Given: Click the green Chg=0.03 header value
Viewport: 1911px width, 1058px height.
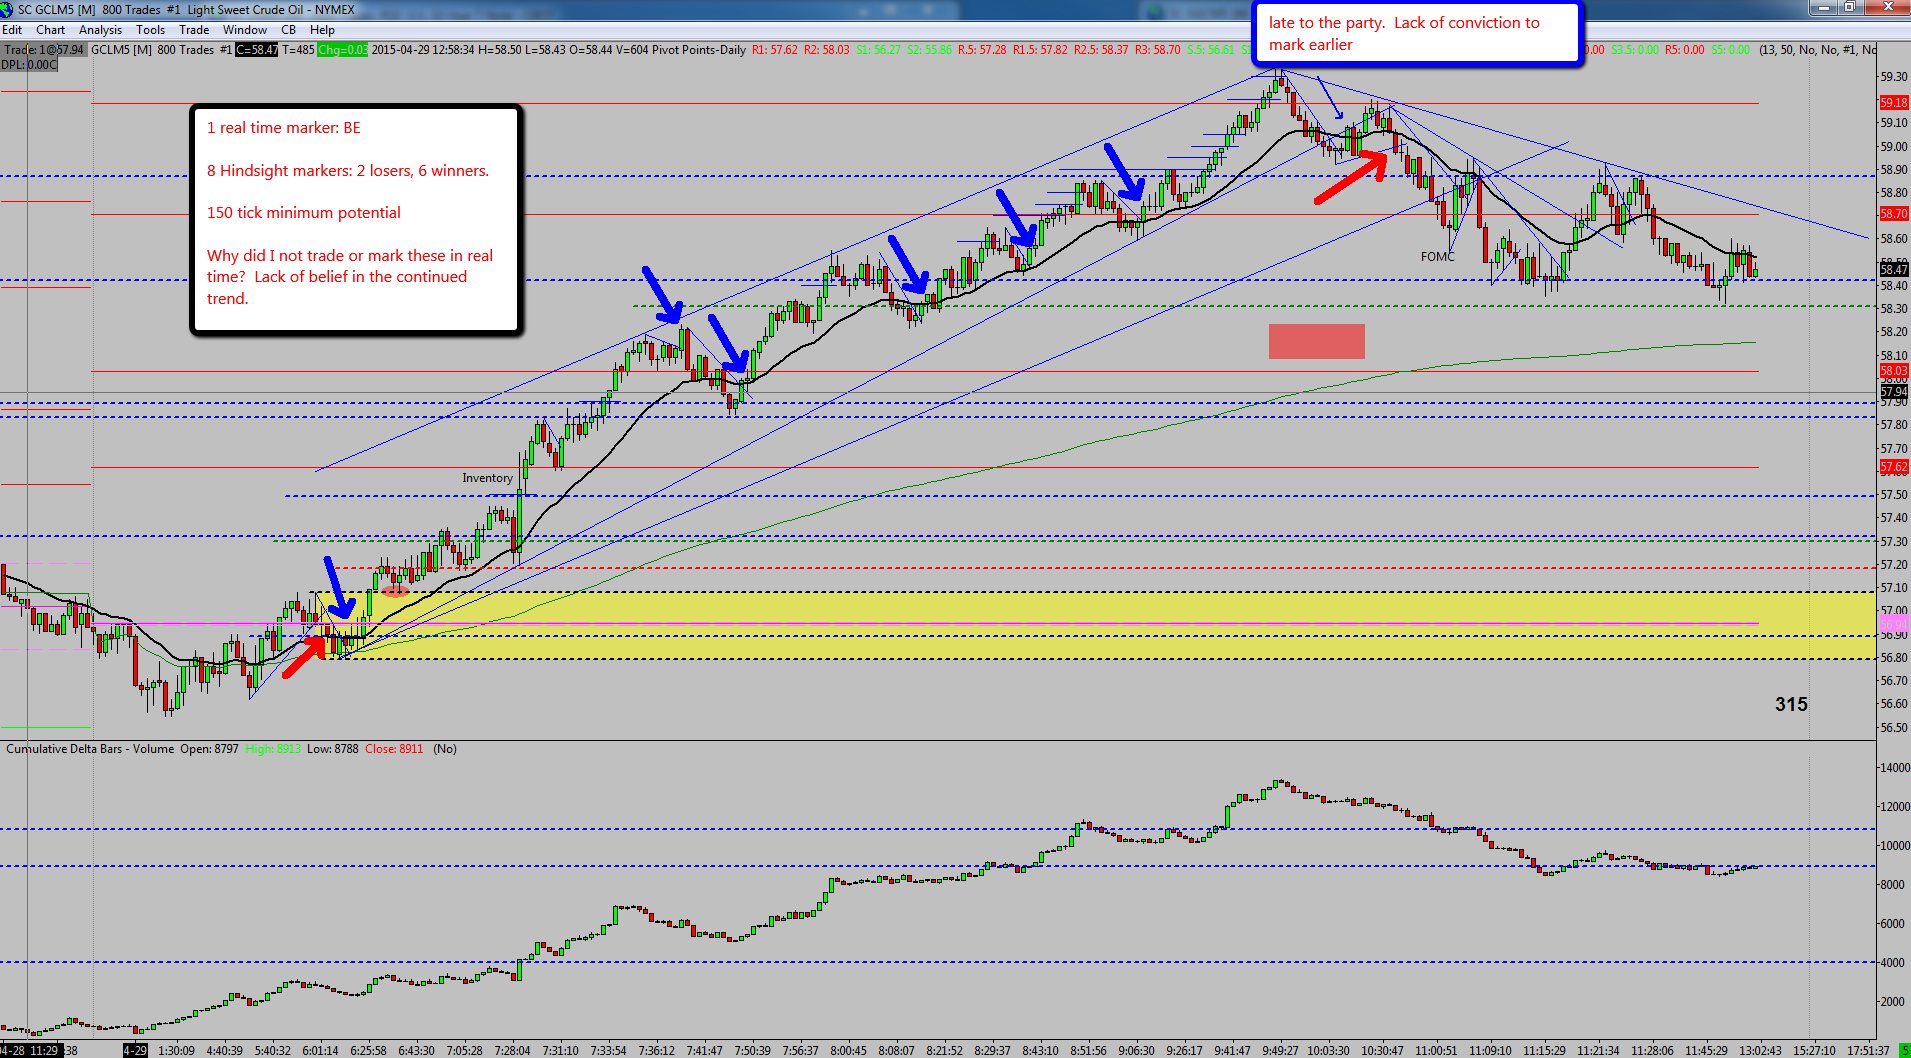Looking at the screenshot, I should point(342,50).
